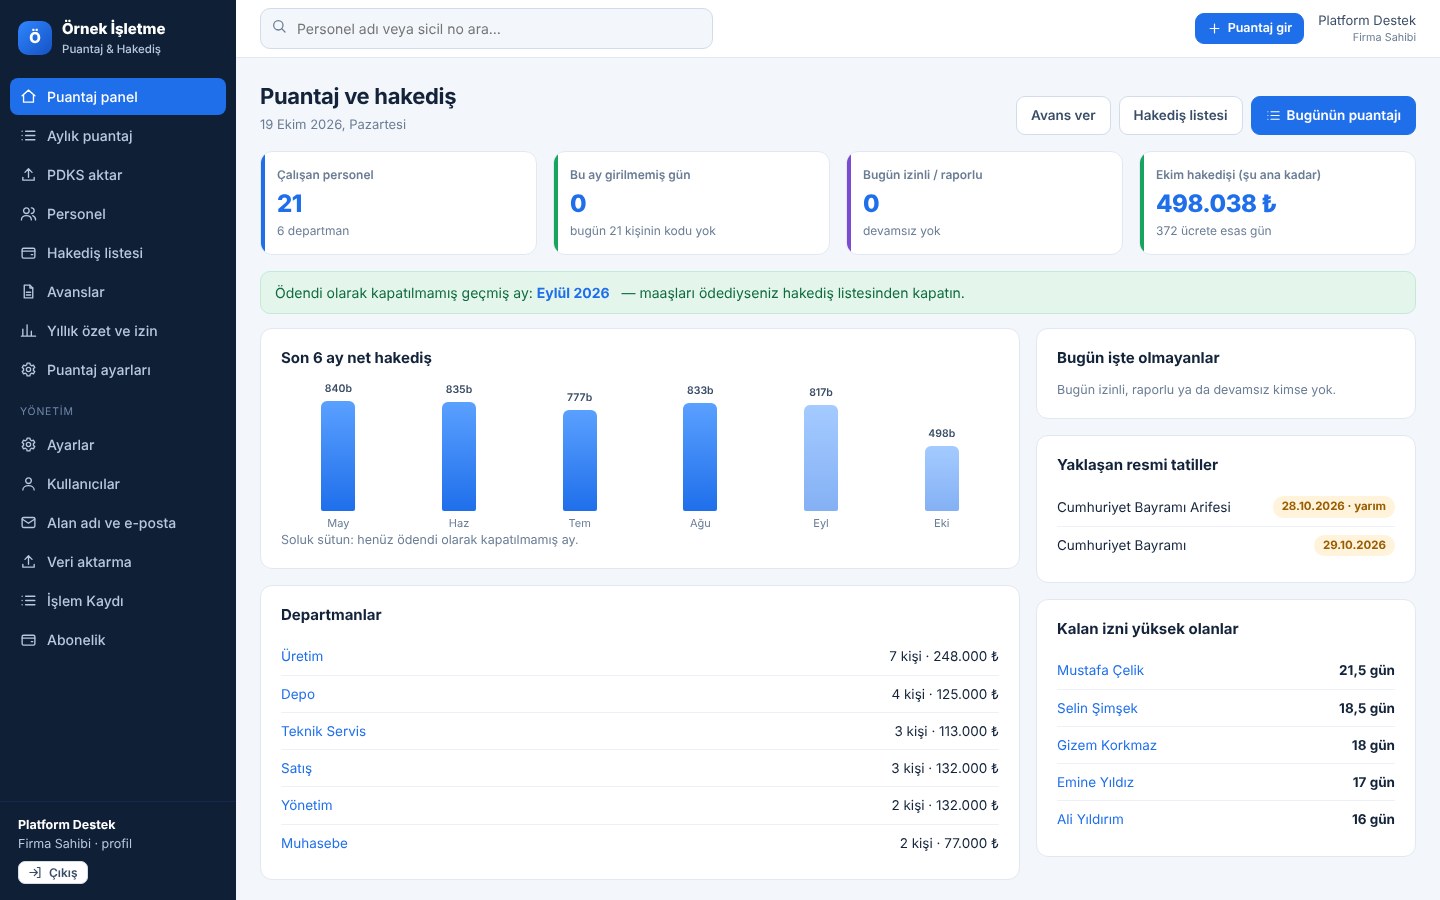Click the home icon beside Puantaj panel

tap(28, 97)
